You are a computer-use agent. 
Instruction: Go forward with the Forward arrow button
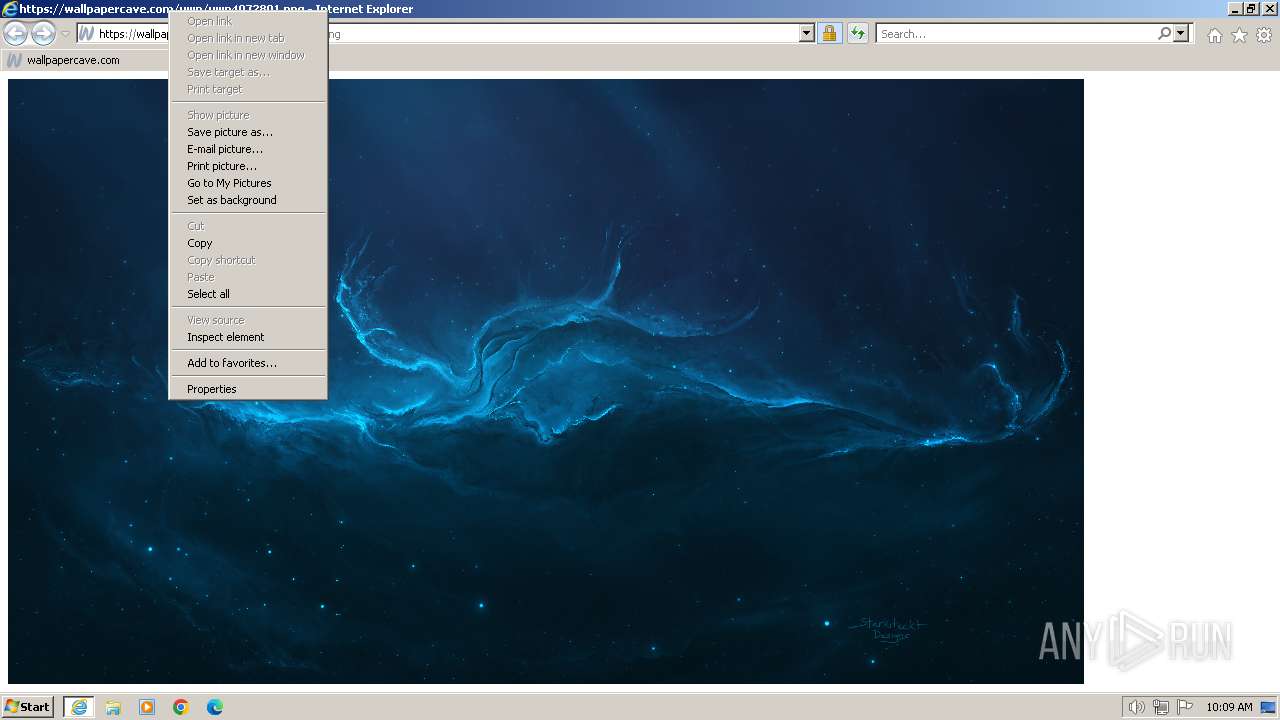coord(43,34)
